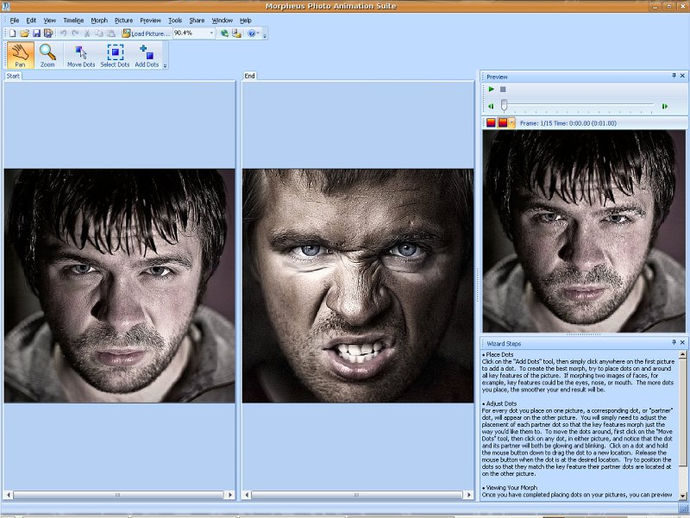This screenshot has width=690, height=518.
Task: Step to the previous preview frame
Action: pyautogui.click(x=491, y=107)
